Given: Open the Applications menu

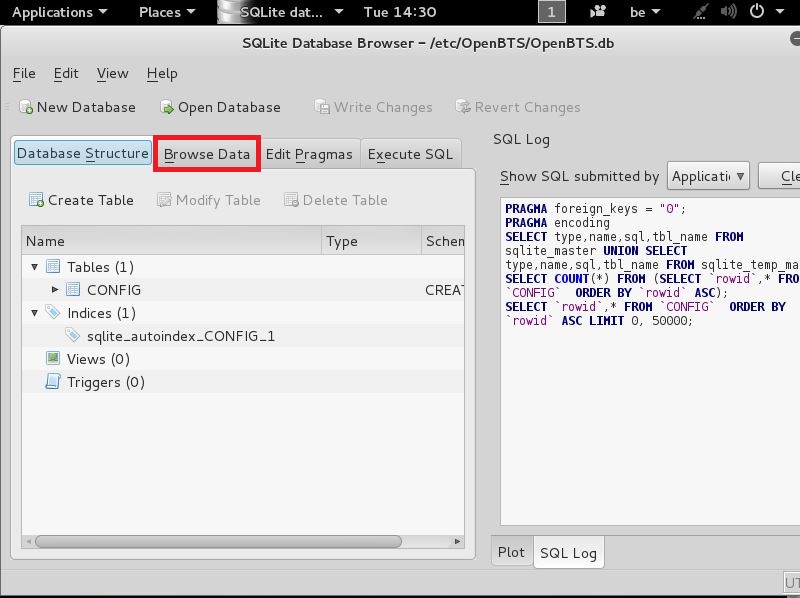Looking at the screenshot, I should (x=59, y=12).
